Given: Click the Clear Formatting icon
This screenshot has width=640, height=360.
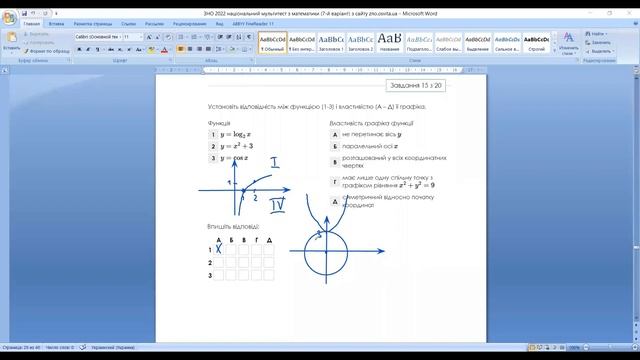Looking at the screenshot, I should [x=168, y=37].
